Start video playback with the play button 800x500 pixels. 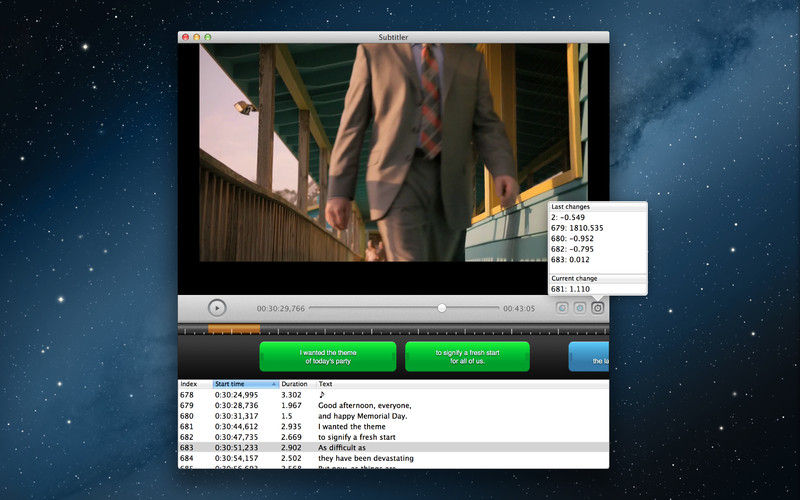tap(217, 308)
